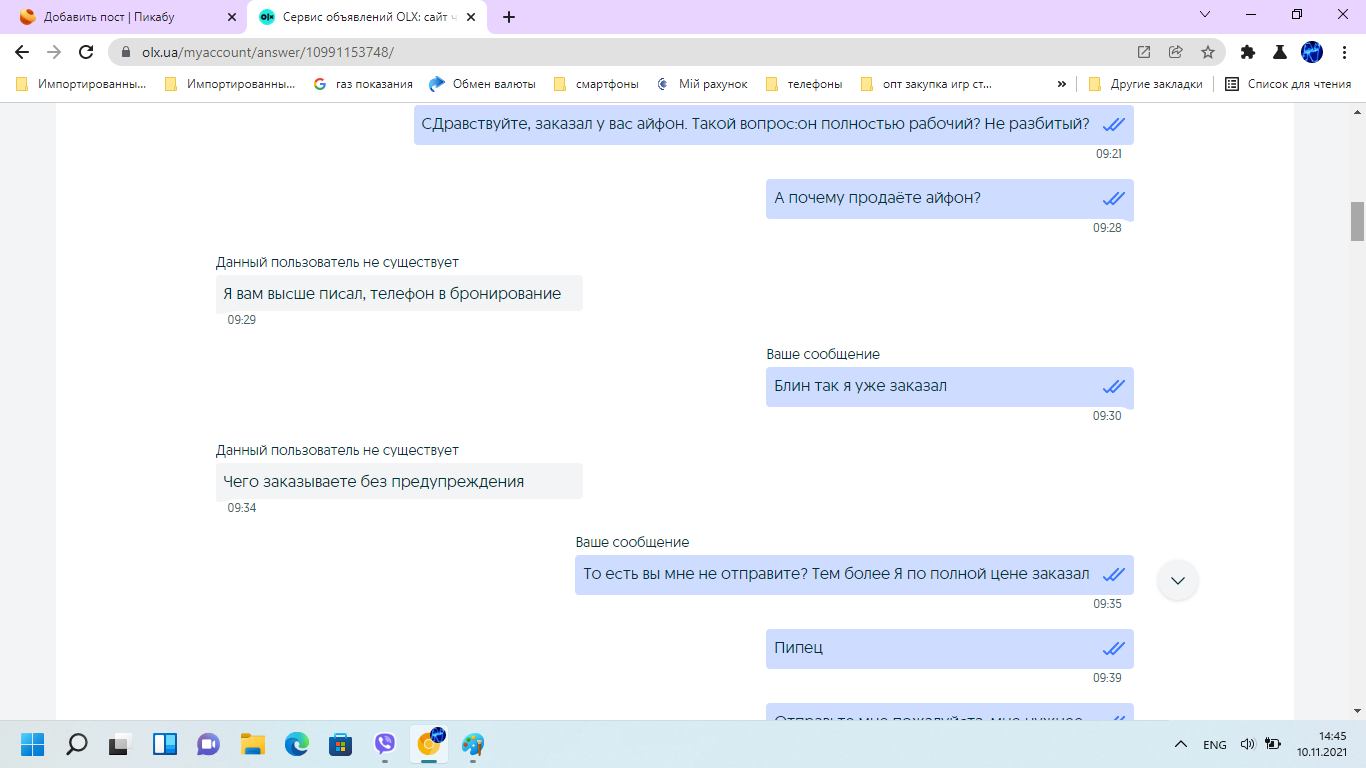This screenshot has height=768, width=1366.
Task: Click the address bar URL field
Action: point(620,52)
